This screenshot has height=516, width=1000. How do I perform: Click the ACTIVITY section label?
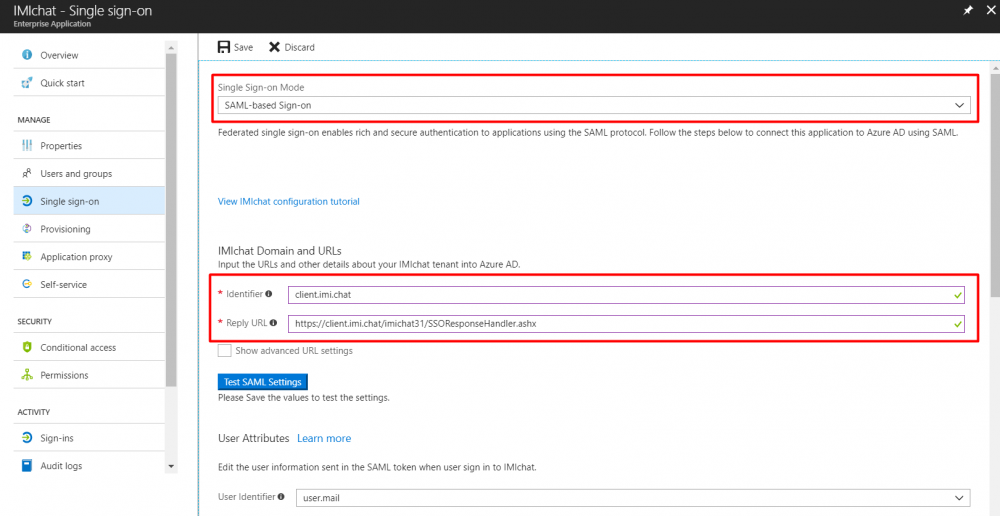34,412
